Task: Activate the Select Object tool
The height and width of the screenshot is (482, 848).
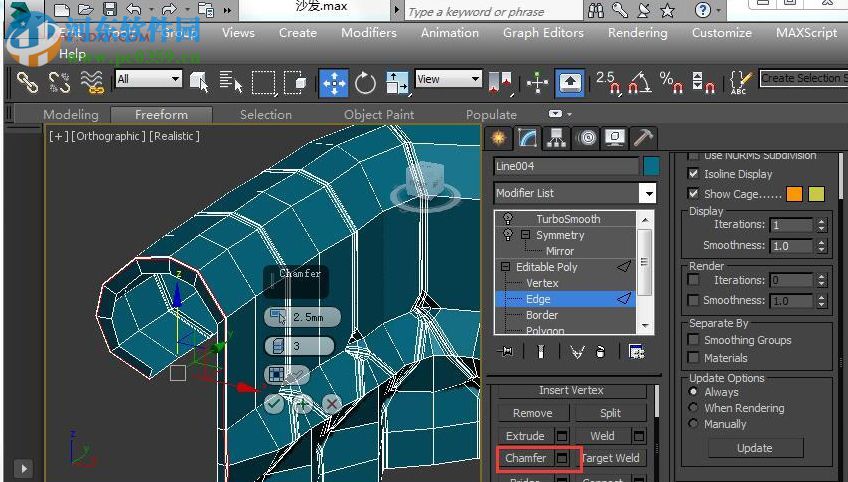Action: pyautogui.click(x=200, y=83)
